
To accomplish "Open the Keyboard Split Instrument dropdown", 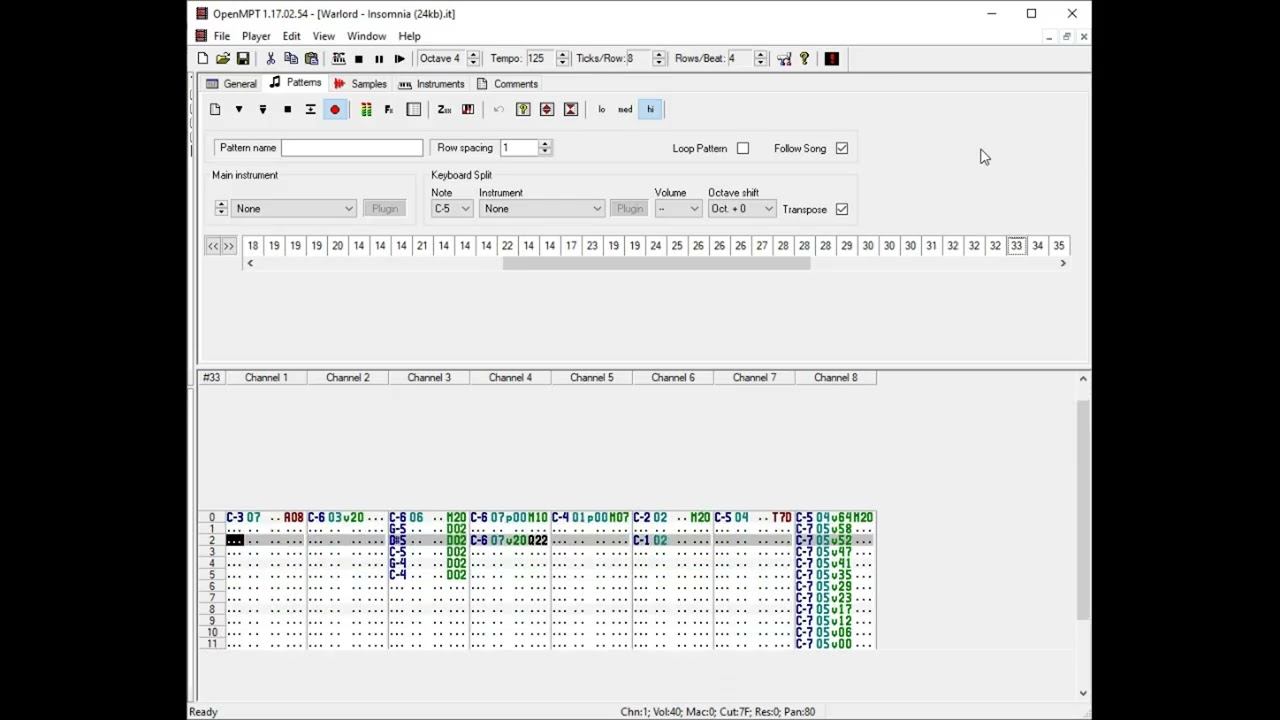I will (541, 209).
